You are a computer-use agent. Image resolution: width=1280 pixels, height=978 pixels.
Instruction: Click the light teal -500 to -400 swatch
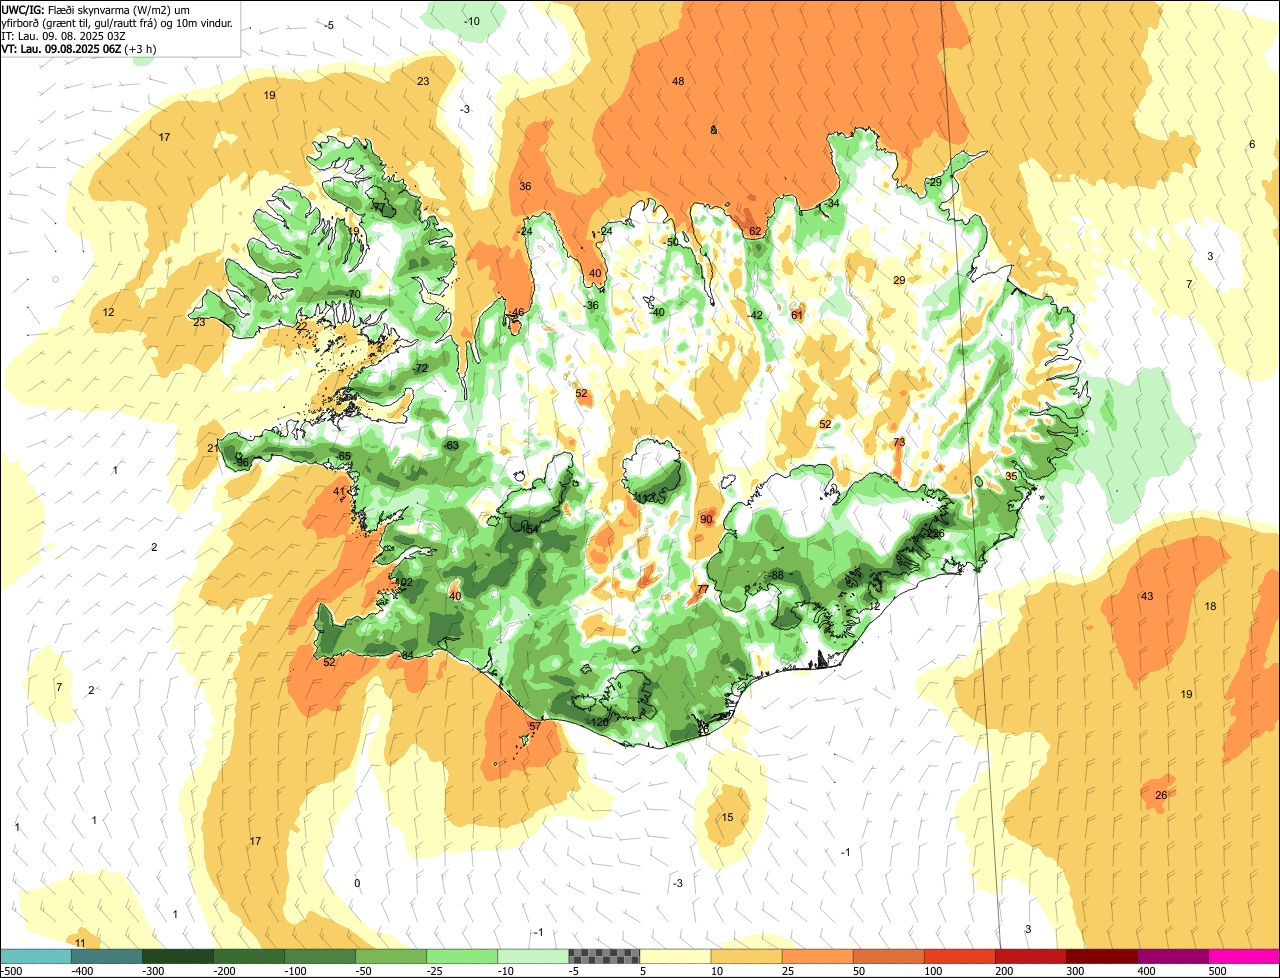coord(36,956)
